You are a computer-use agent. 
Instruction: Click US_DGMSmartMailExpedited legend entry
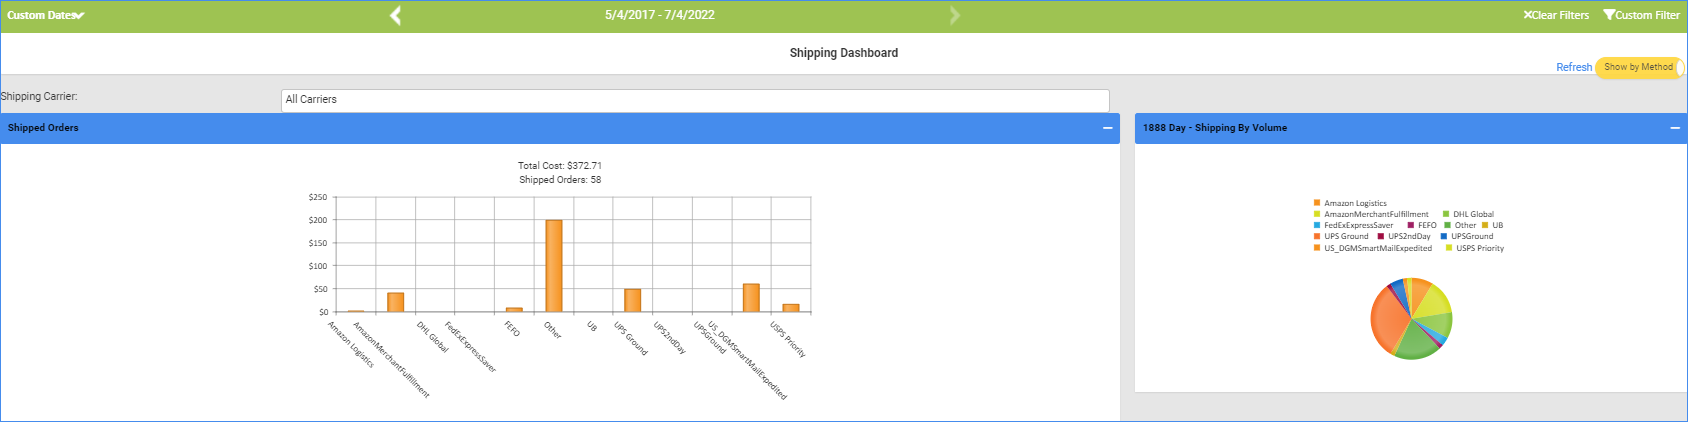coord(1372,248)
